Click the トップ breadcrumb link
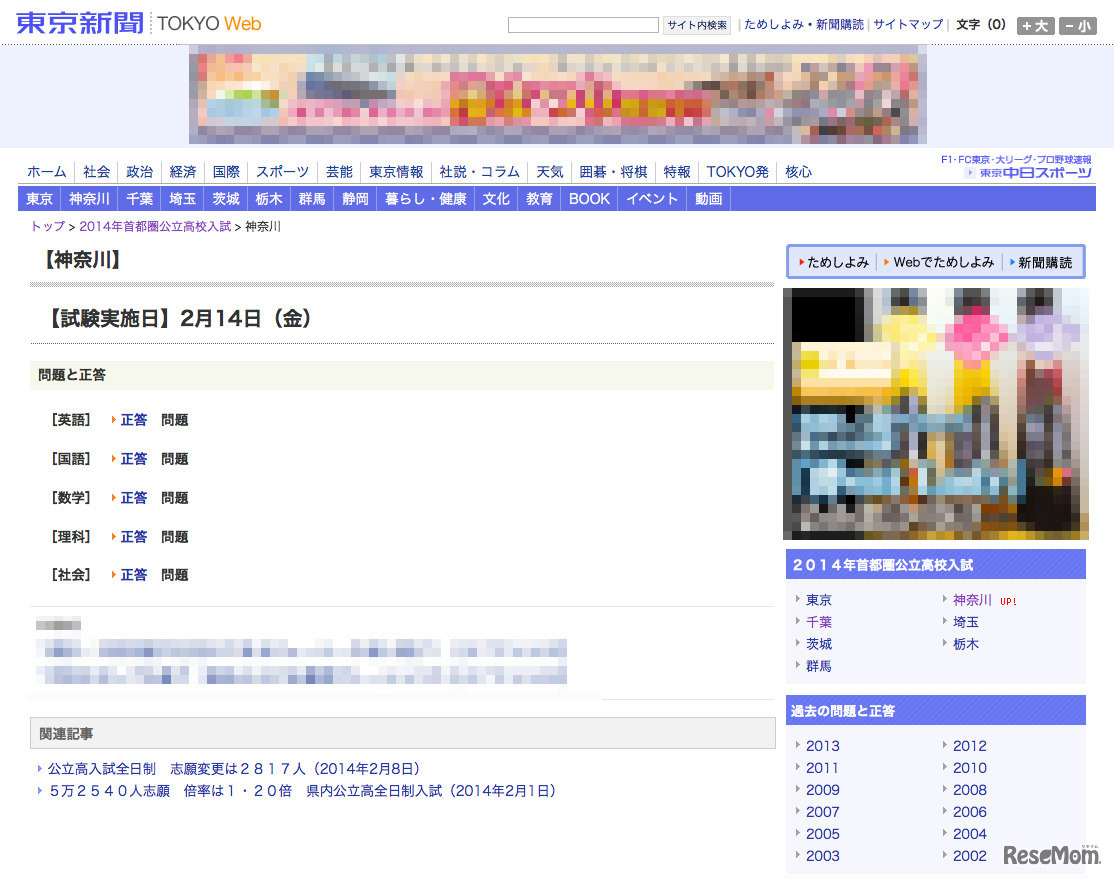The image size is (1114, 878). [48, 226]
